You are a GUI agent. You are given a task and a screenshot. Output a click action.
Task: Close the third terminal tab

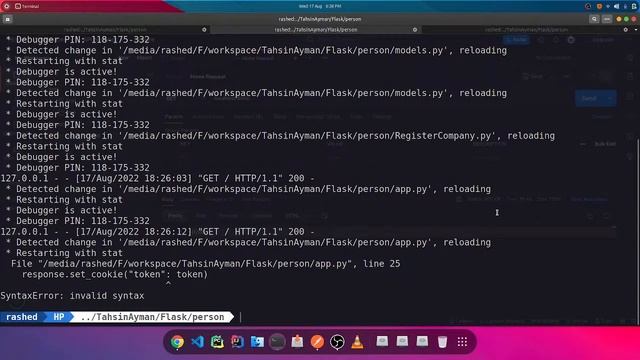[x=626, y=30]
